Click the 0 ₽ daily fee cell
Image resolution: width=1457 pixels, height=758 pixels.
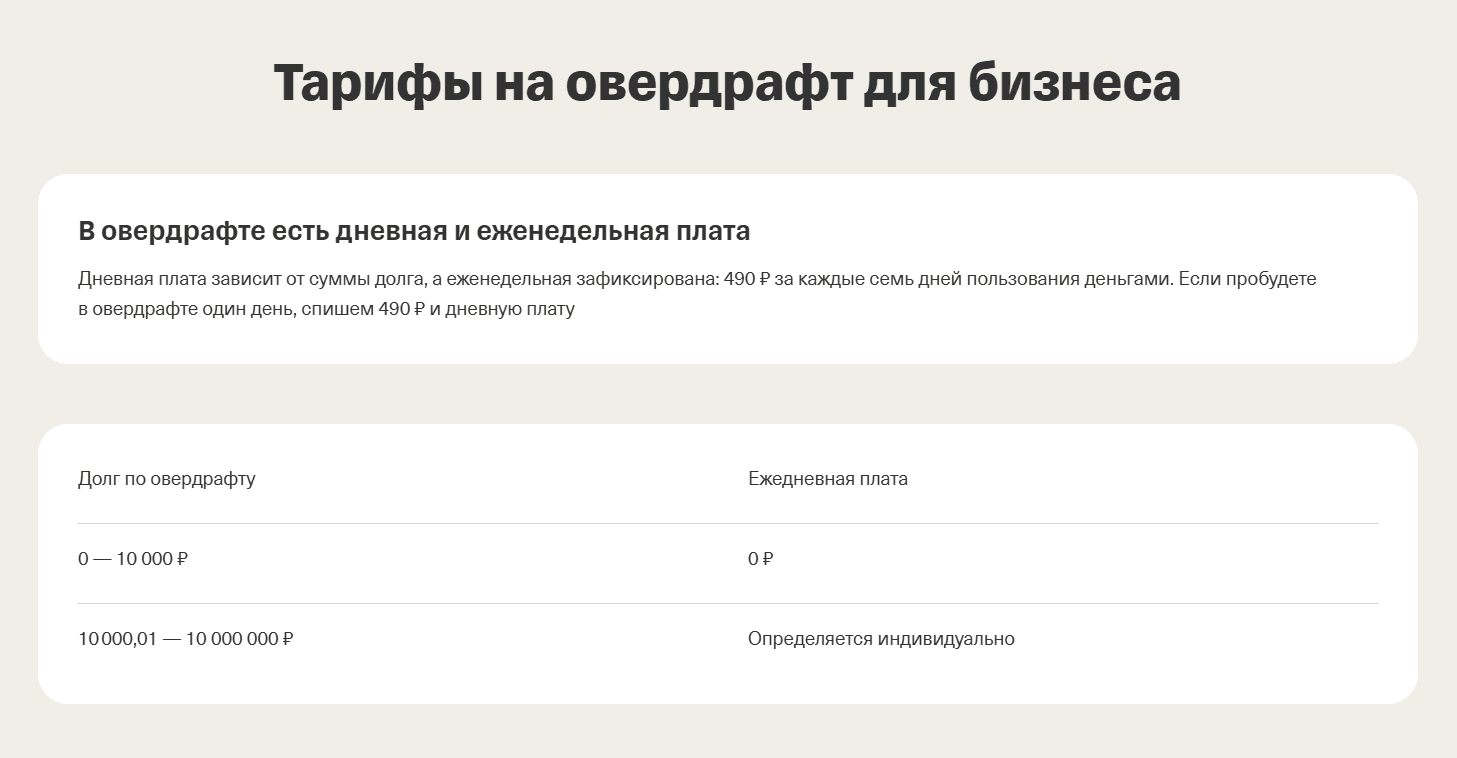pyautogui.click(x=761, y=559)
